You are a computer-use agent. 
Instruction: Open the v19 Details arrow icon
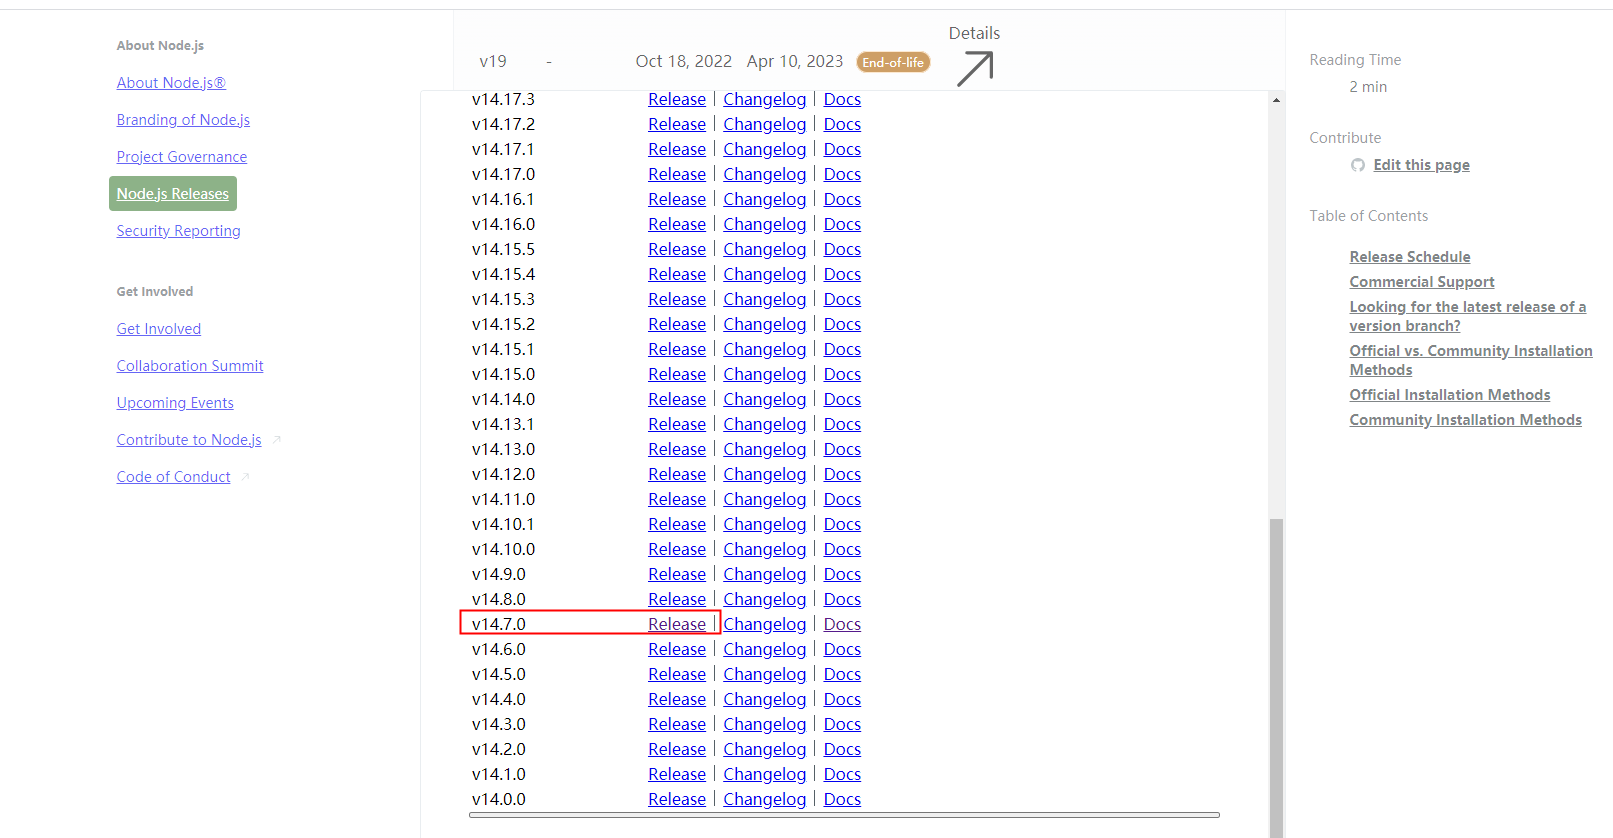tap(975, 69)
